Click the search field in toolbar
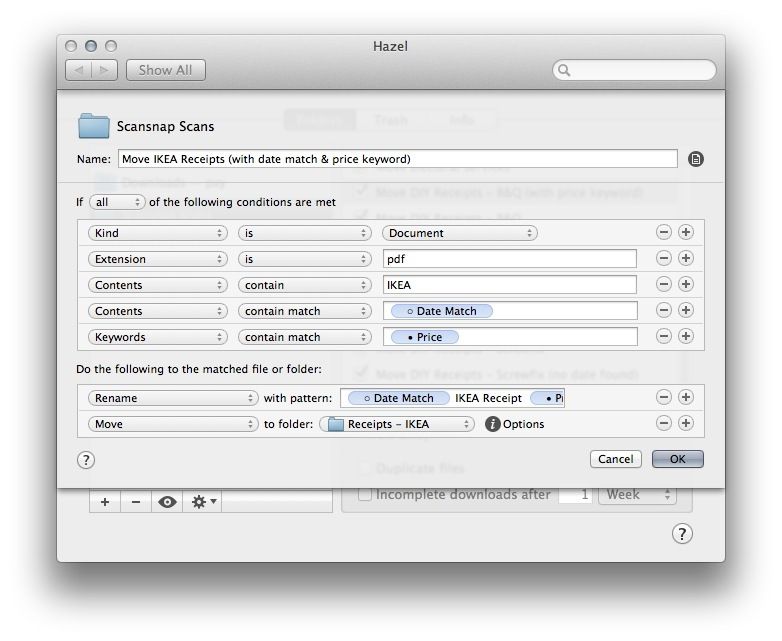This screenshot has width=782, height=641. click(x=634, y=70)
